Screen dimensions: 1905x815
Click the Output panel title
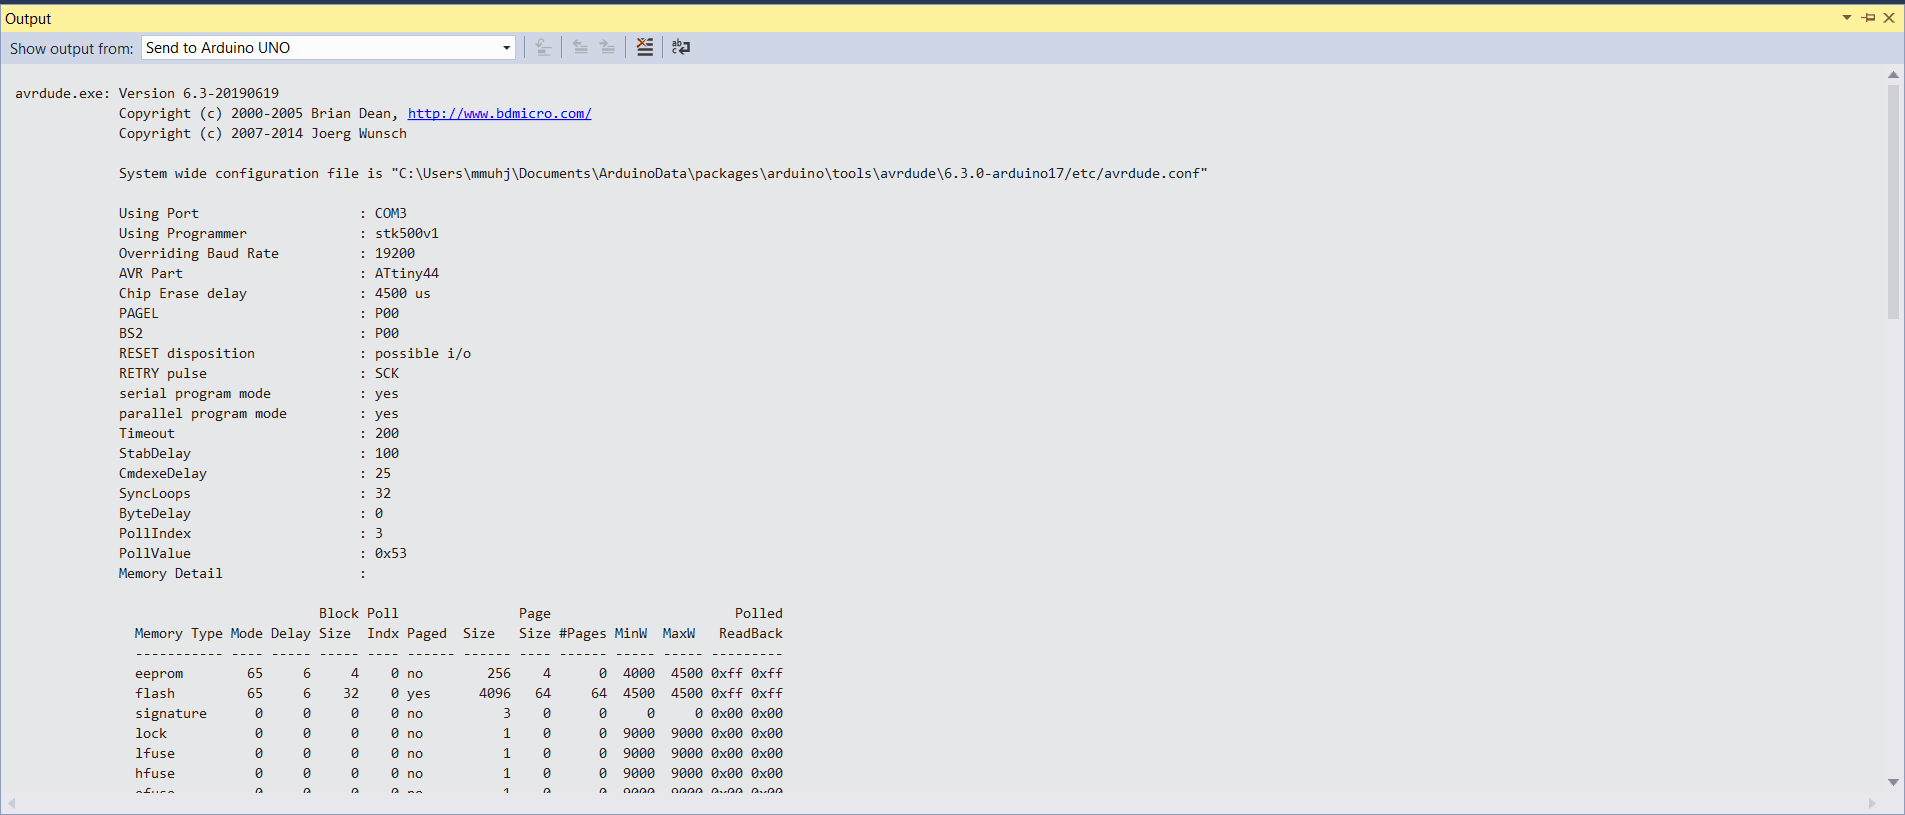click(x=28, y=19)
